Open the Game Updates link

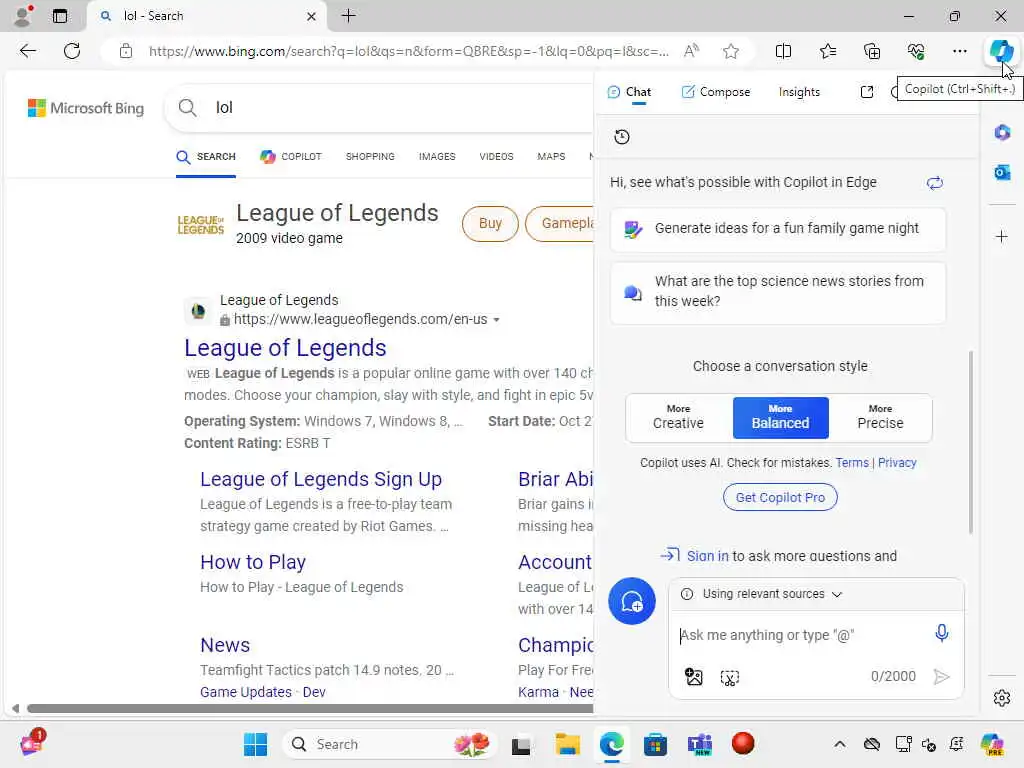click(246, 692)
